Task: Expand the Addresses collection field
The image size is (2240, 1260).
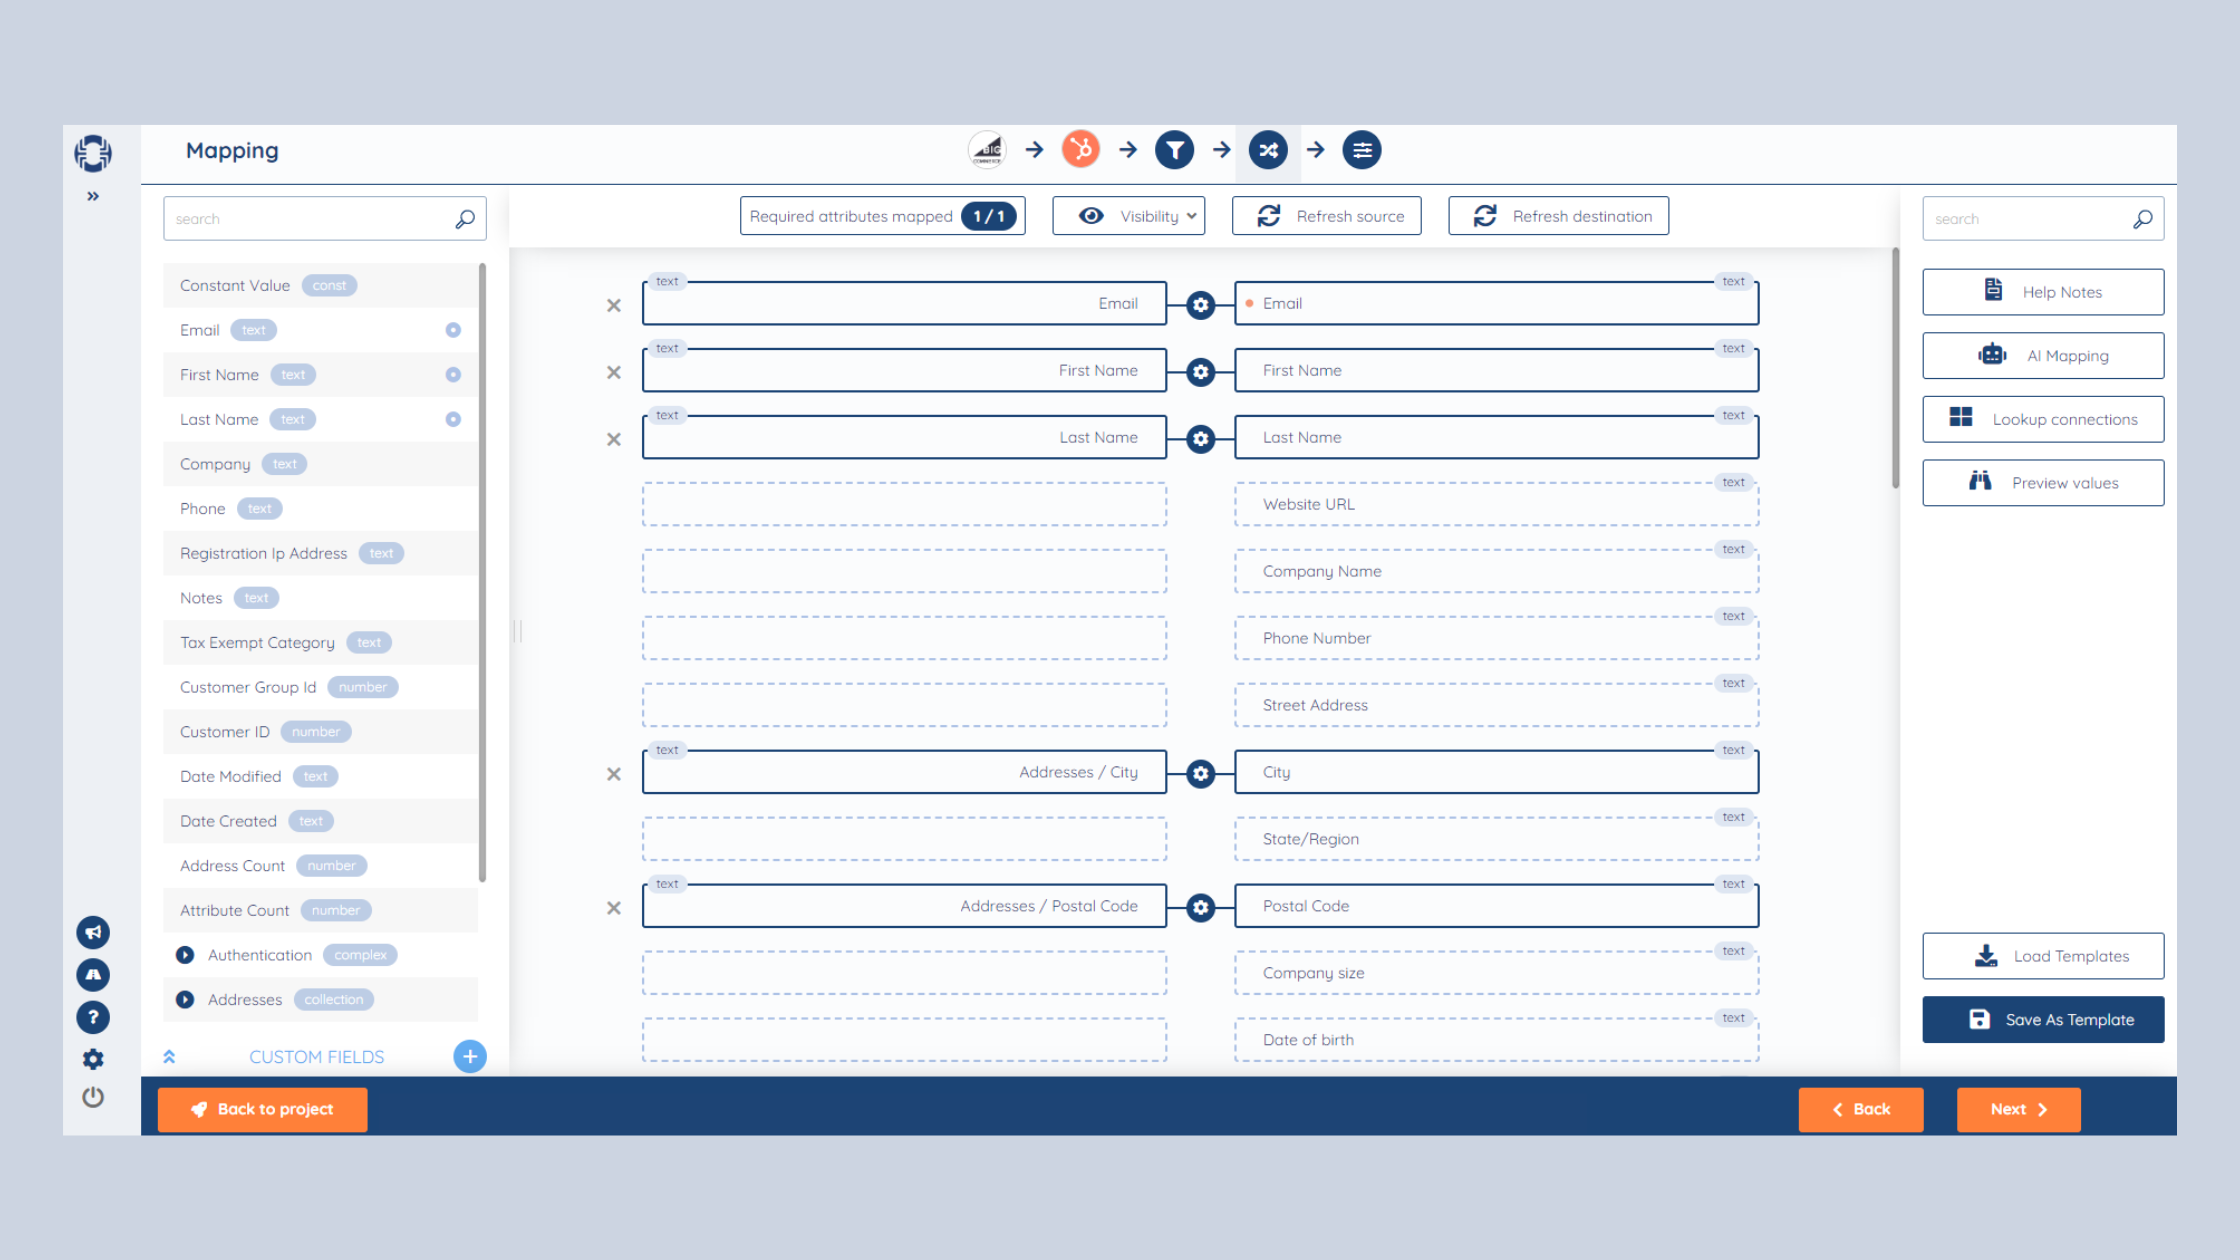Action: (185, 999)
